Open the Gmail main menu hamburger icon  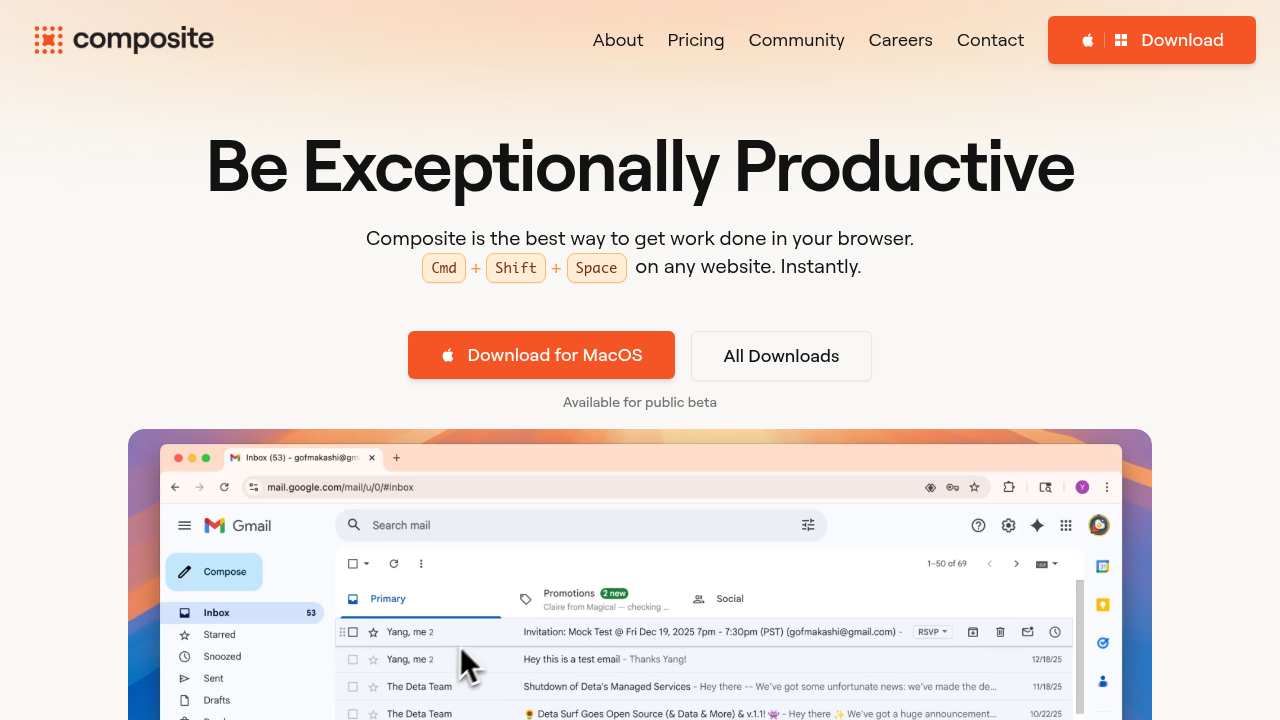coord(184,526)
